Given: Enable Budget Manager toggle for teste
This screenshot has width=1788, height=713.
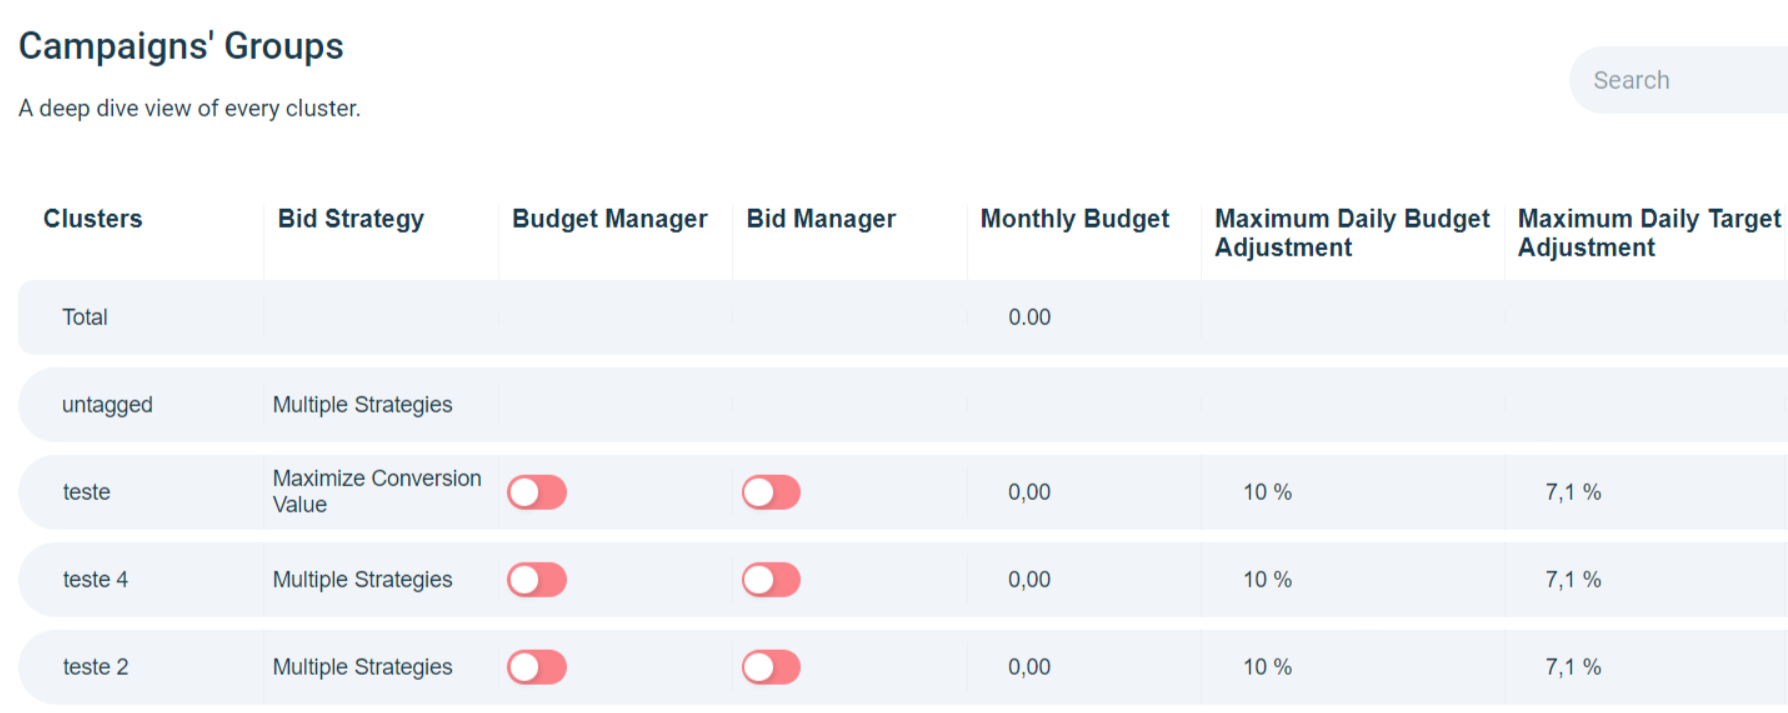Looking at the screenshot, I should click(x=537, y=492).
